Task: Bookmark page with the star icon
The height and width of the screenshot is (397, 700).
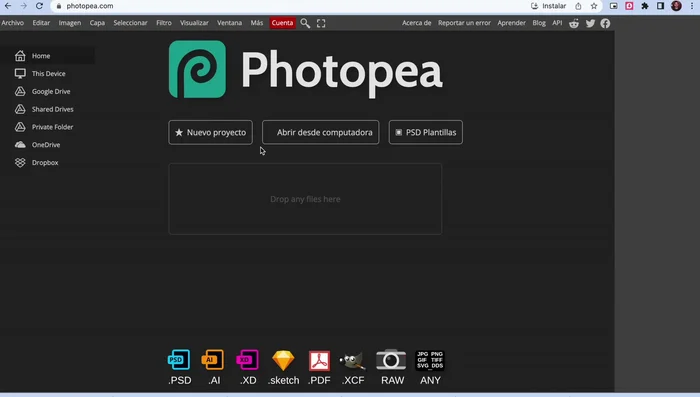Action: click(x=594, y=6)
